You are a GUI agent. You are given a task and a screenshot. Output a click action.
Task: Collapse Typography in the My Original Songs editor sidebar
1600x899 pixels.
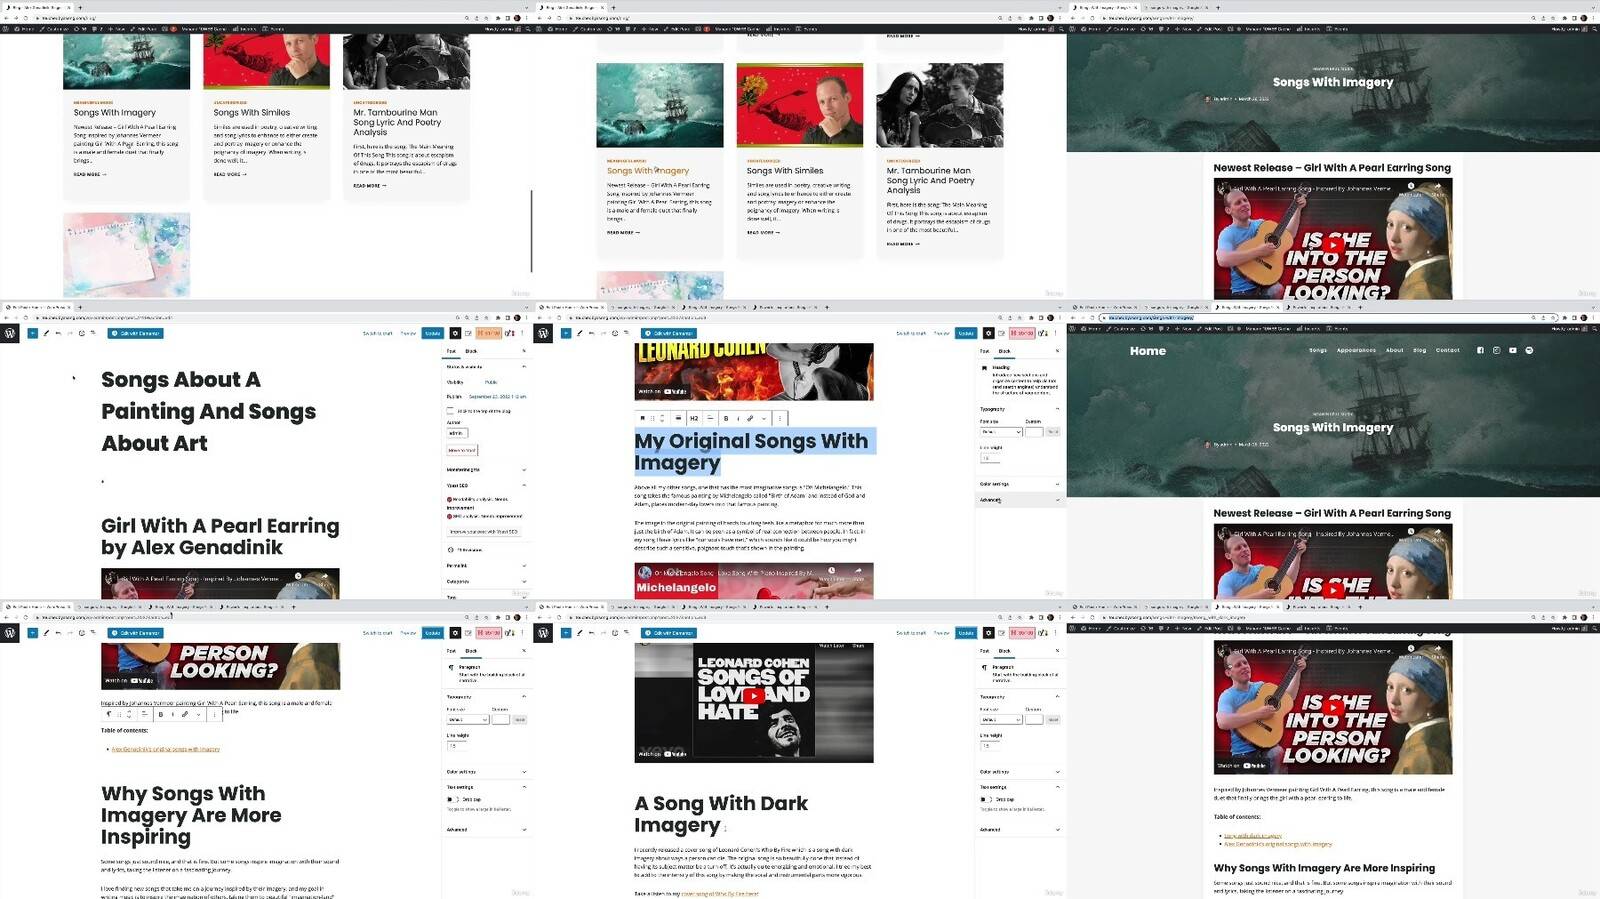click(1019, 409)
